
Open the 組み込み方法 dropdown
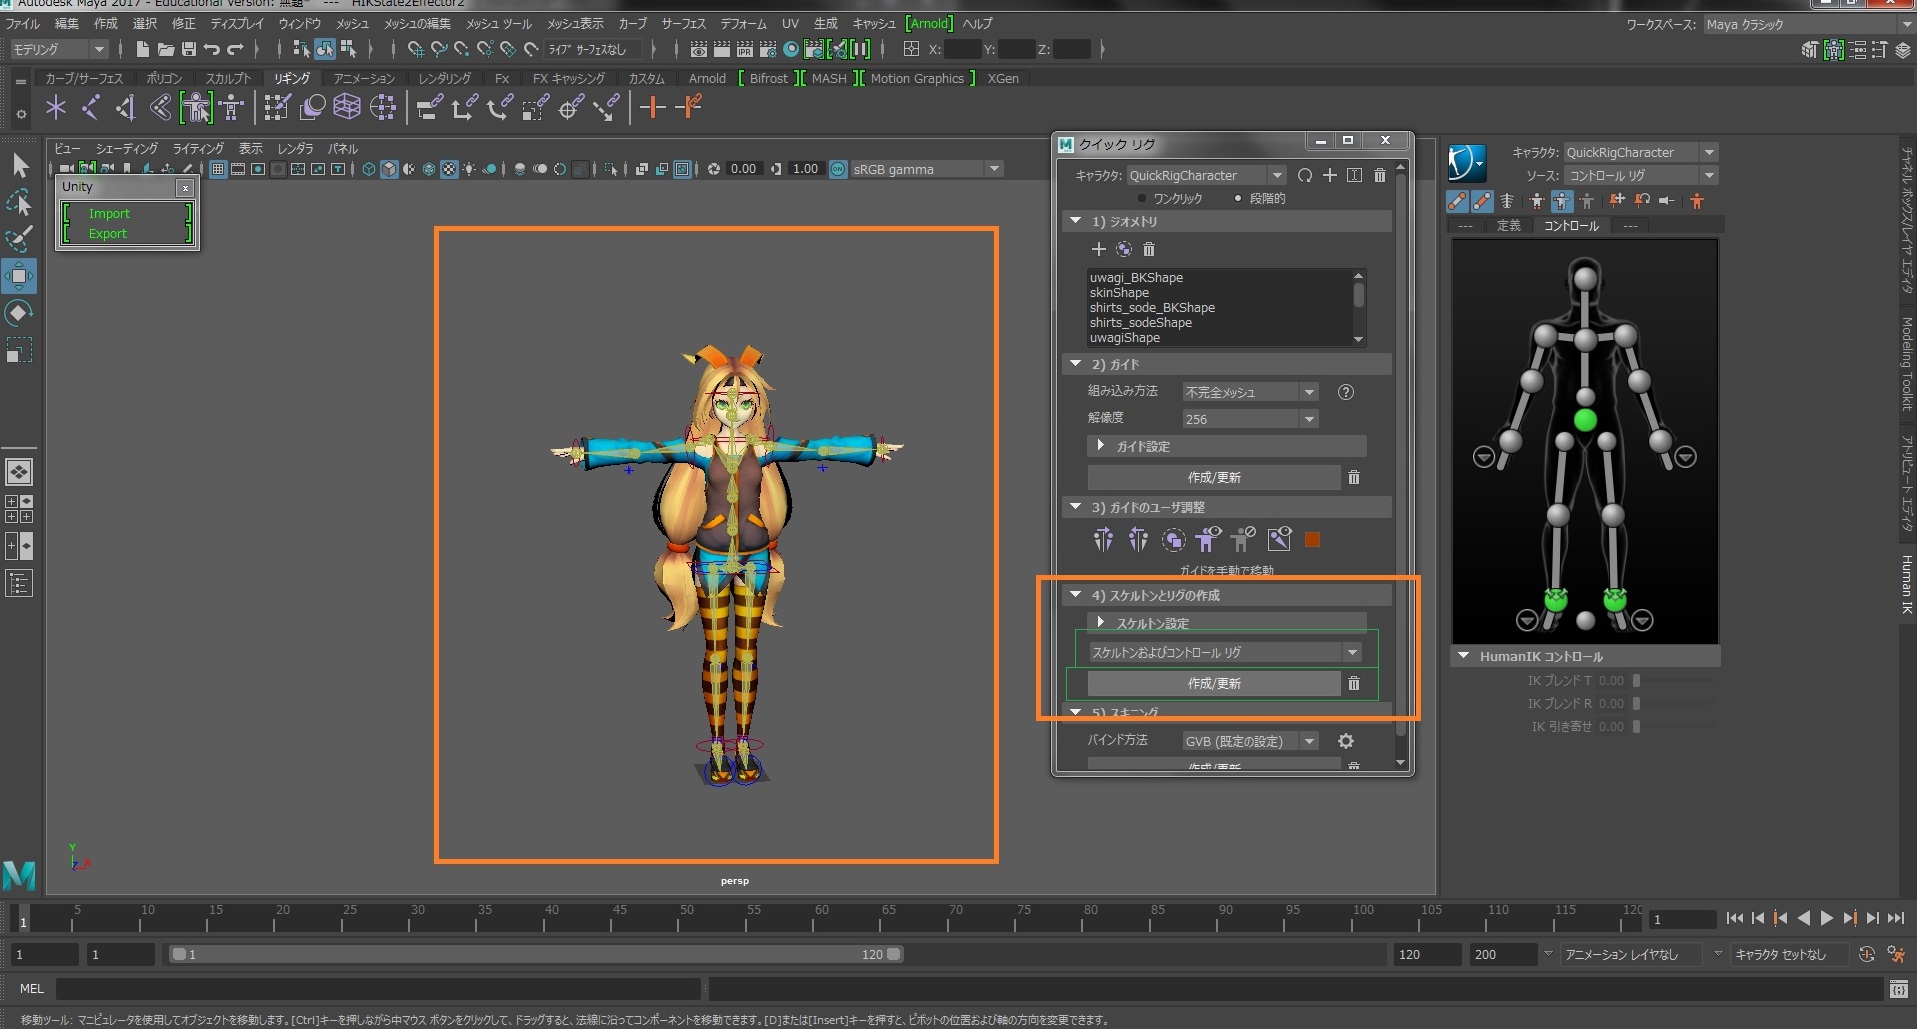(1250, 392)
